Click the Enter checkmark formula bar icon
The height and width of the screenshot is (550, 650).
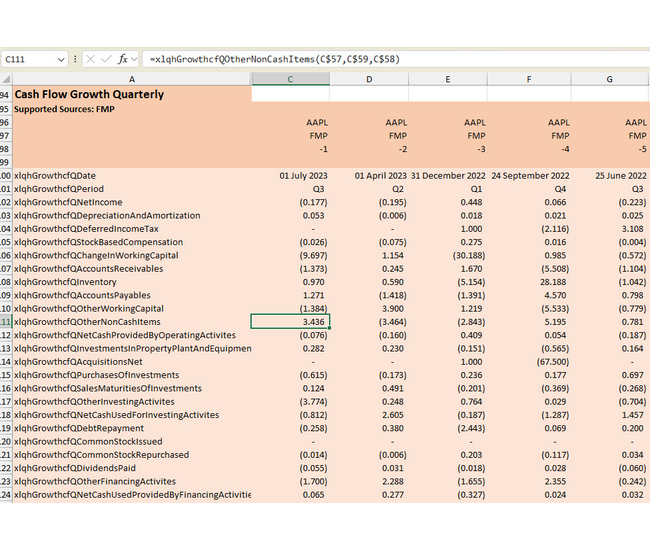(106, 59)
